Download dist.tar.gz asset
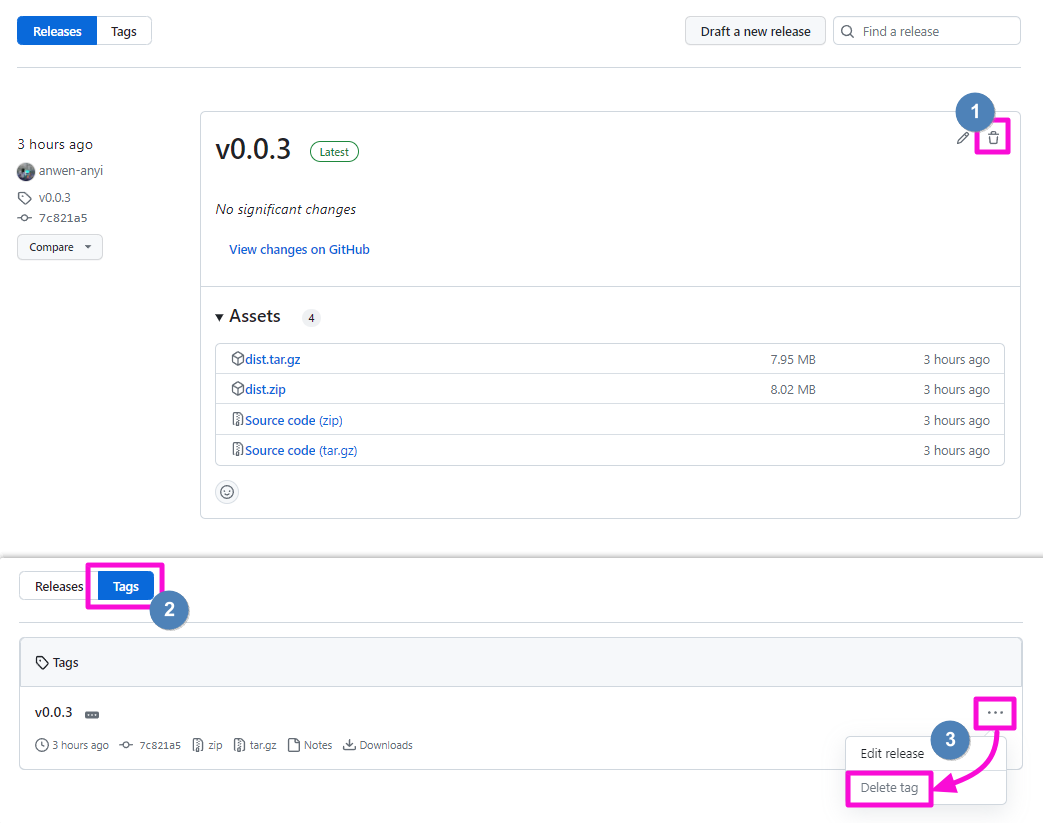Image resolution: width=1043 pixels, height=823 pixels. [x=272, y=359]
